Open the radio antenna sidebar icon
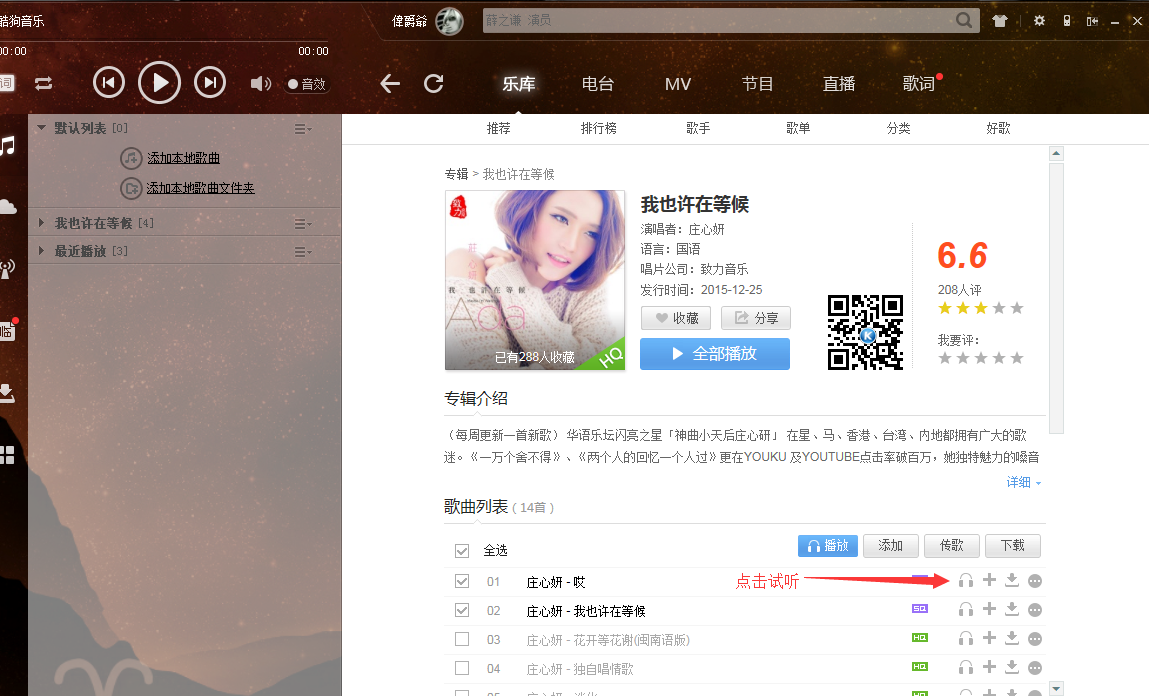Viewport: 1149px width, 696px height. [x=7, y=269]
